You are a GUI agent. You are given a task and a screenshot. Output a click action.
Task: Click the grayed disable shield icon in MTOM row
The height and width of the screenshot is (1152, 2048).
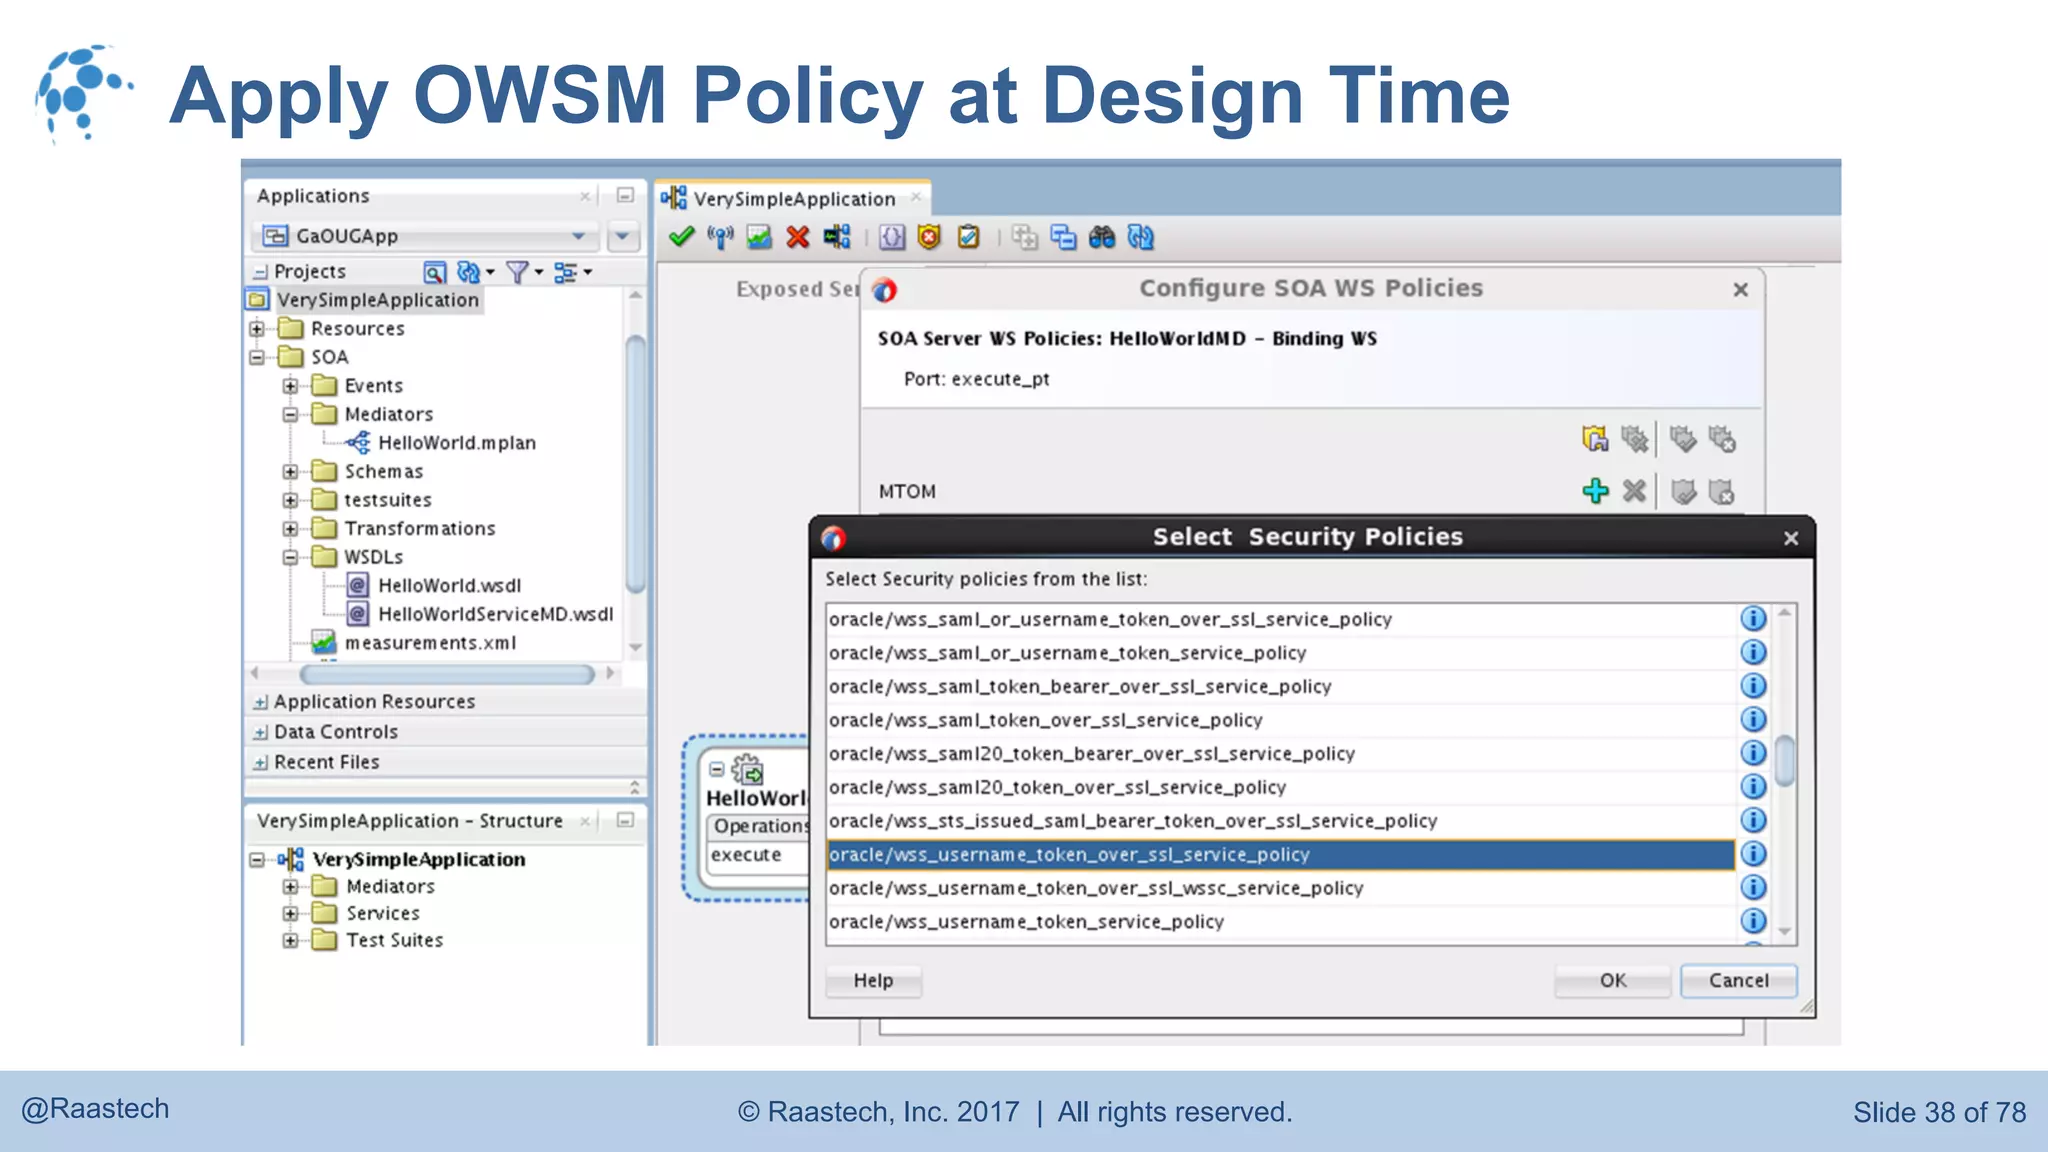pyautogui.click(x=1722, y=491)
